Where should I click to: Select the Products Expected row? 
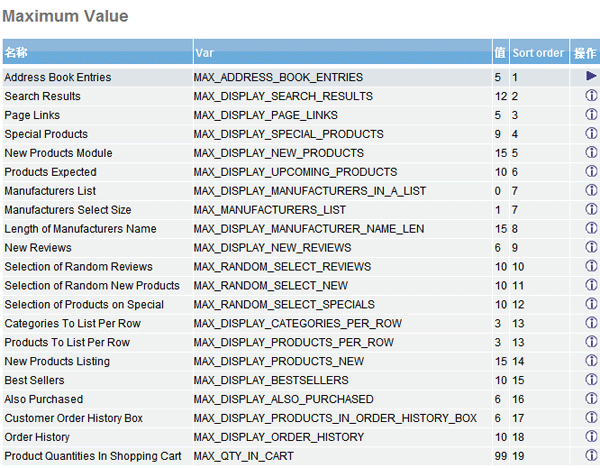click(x=50, y=172)
